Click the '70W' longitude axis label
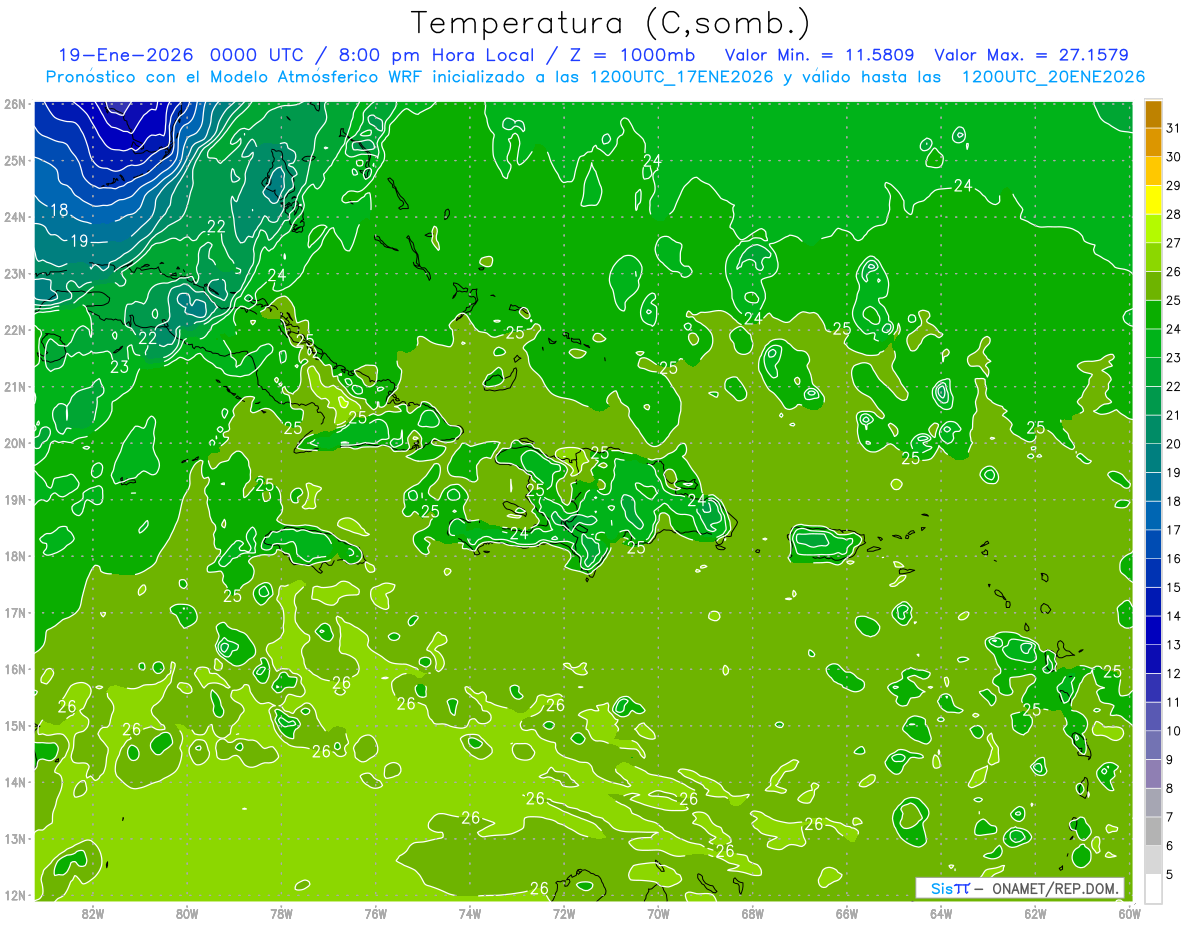Screen dimensions: 1200x927 658,913
